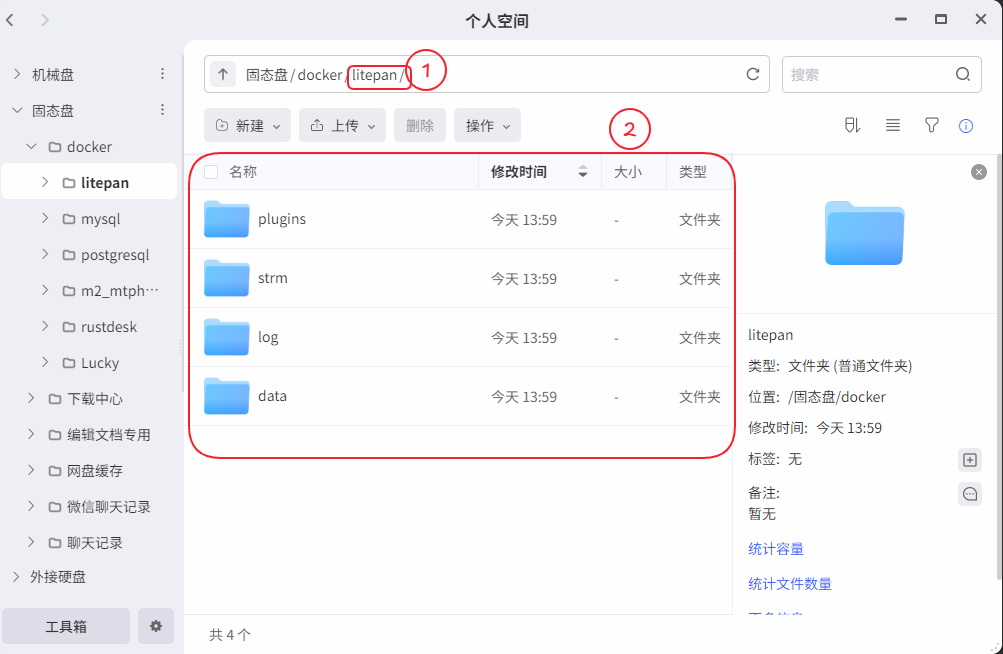Go back with the left arrow
This screenshot has height=654, width=1003.
click(10, 20)
